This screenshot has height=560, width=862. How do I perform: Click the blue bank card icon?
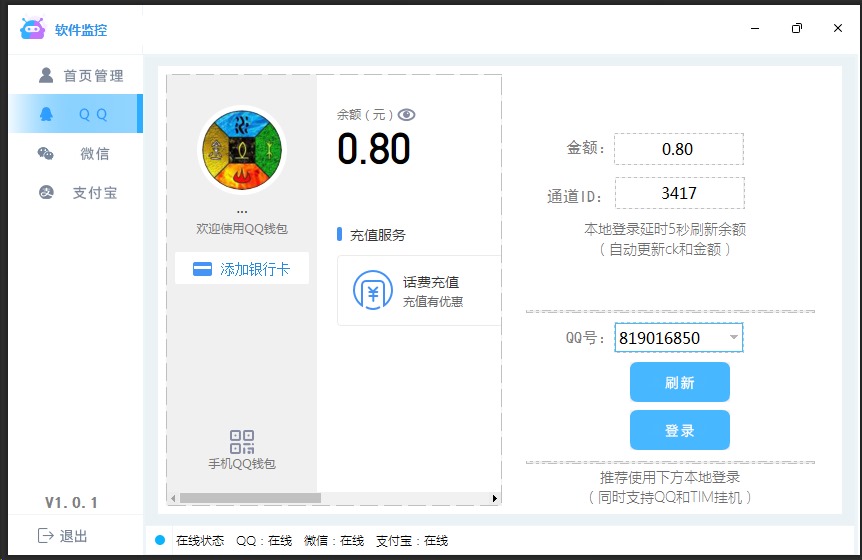pos(202,269)
